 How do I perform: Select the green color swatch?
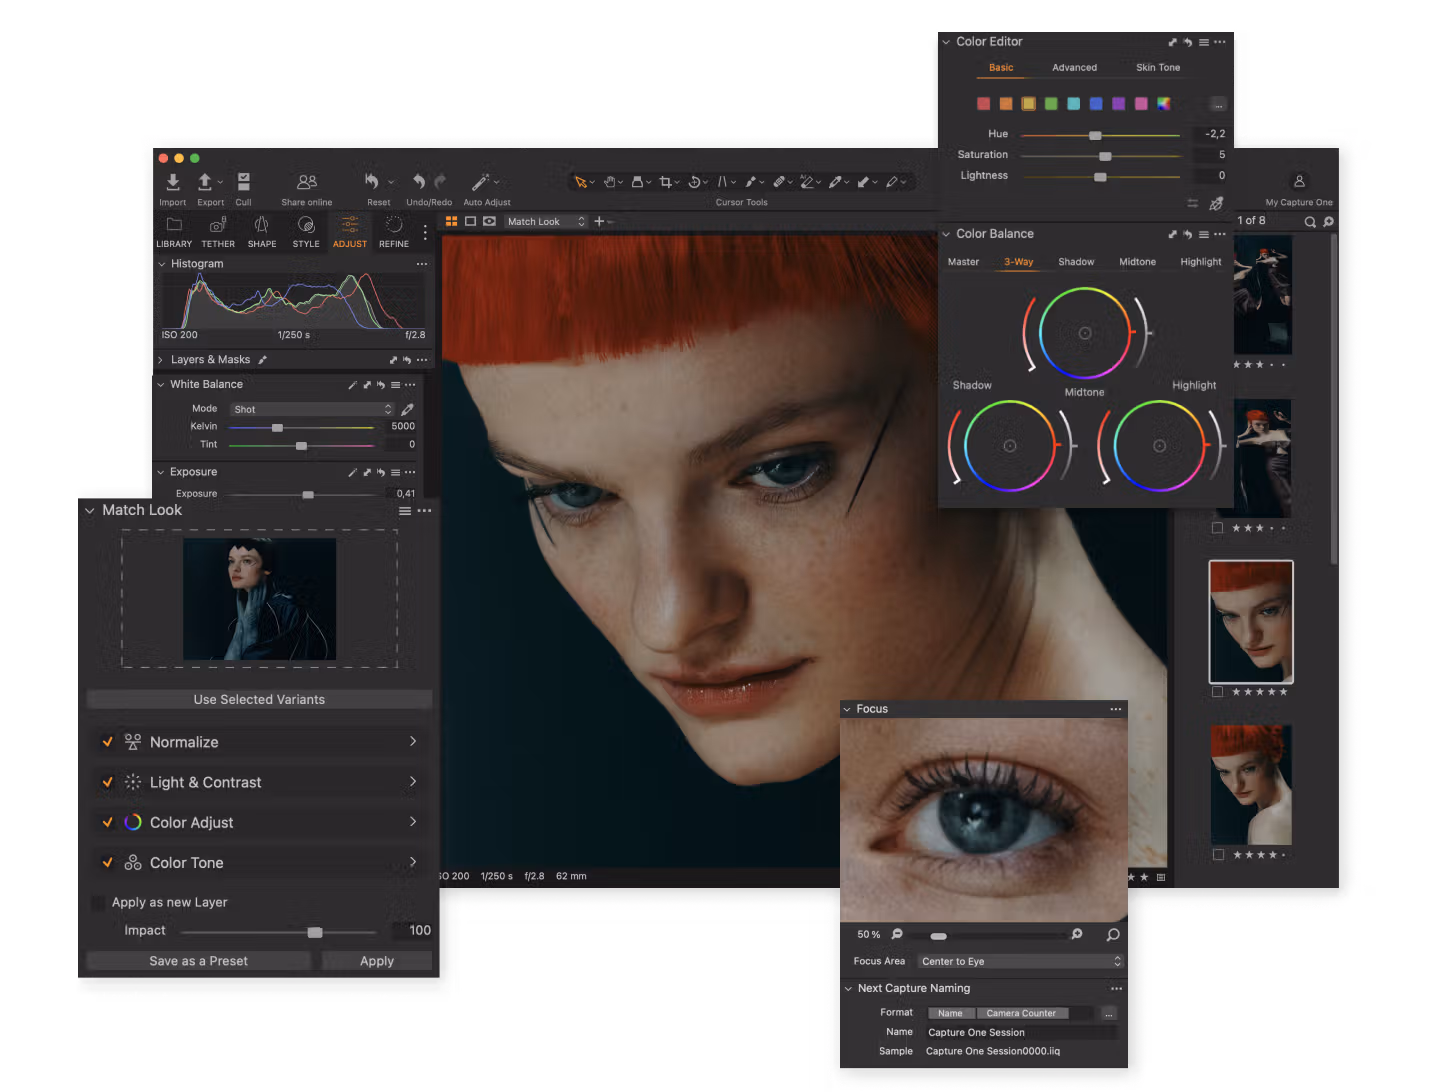[1051, 104]
